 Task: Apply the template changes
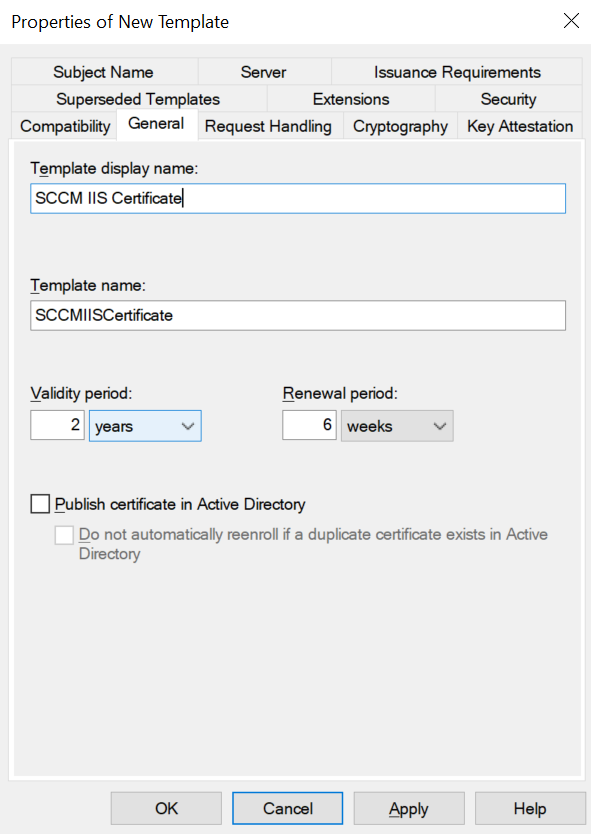[409, 808]
